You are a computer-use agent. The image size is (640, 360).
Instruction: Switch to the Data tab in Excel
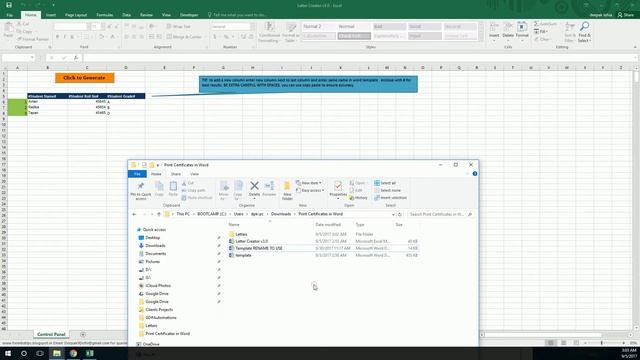pyautogui.click(x=127, y=15)
